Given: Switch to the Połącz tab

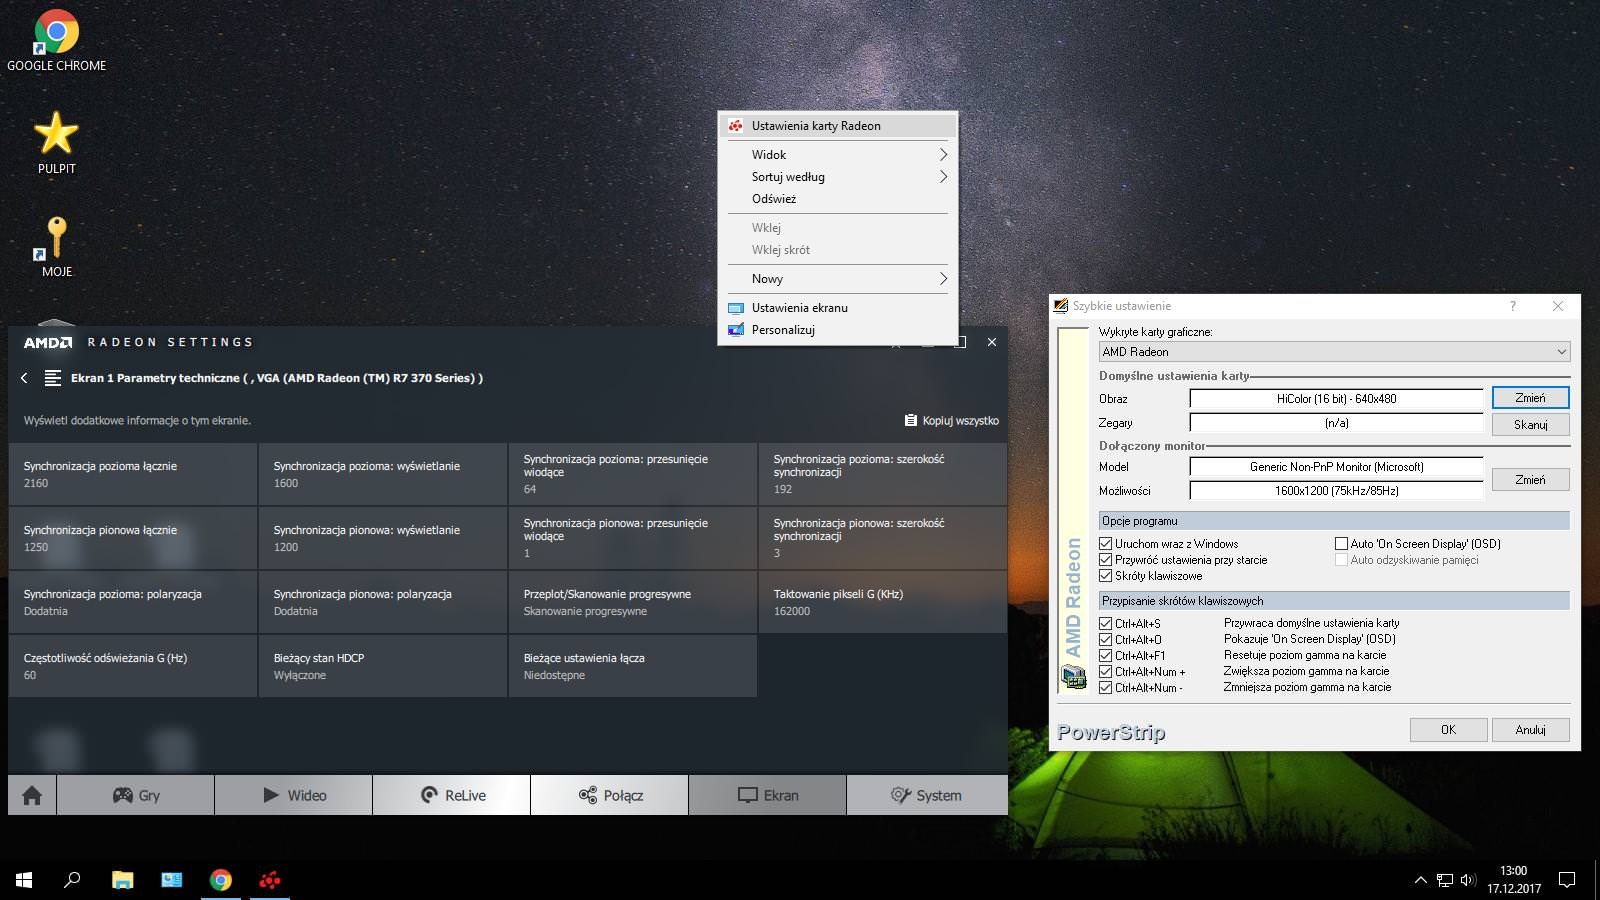Looking at the screenshot, I should click(x=610, y=795).
